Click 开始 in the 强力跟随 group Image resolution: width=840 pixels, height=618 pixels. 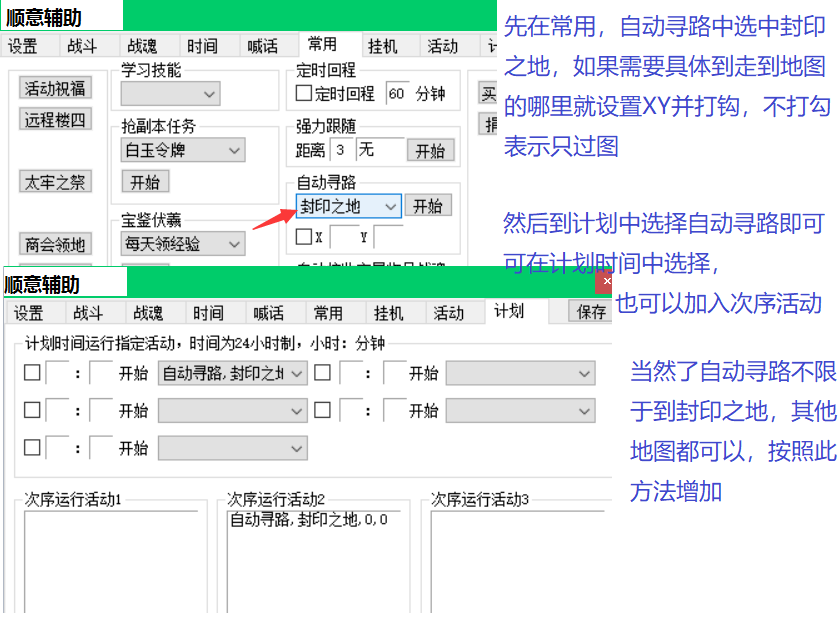pos(430,150)
